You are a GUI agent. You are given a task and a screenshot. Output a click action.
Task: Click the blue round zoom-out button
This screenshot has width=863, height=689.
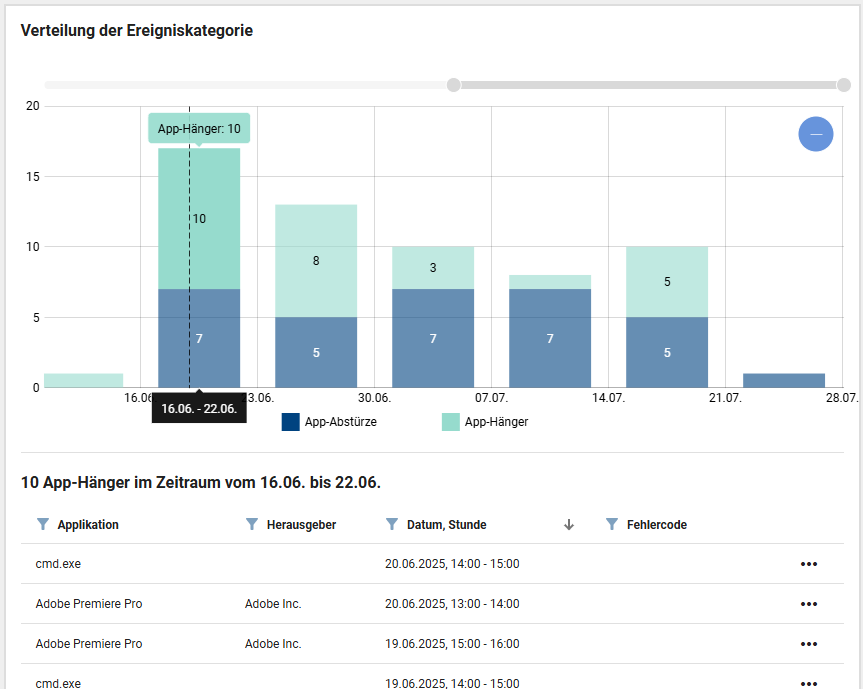[815, 134]
